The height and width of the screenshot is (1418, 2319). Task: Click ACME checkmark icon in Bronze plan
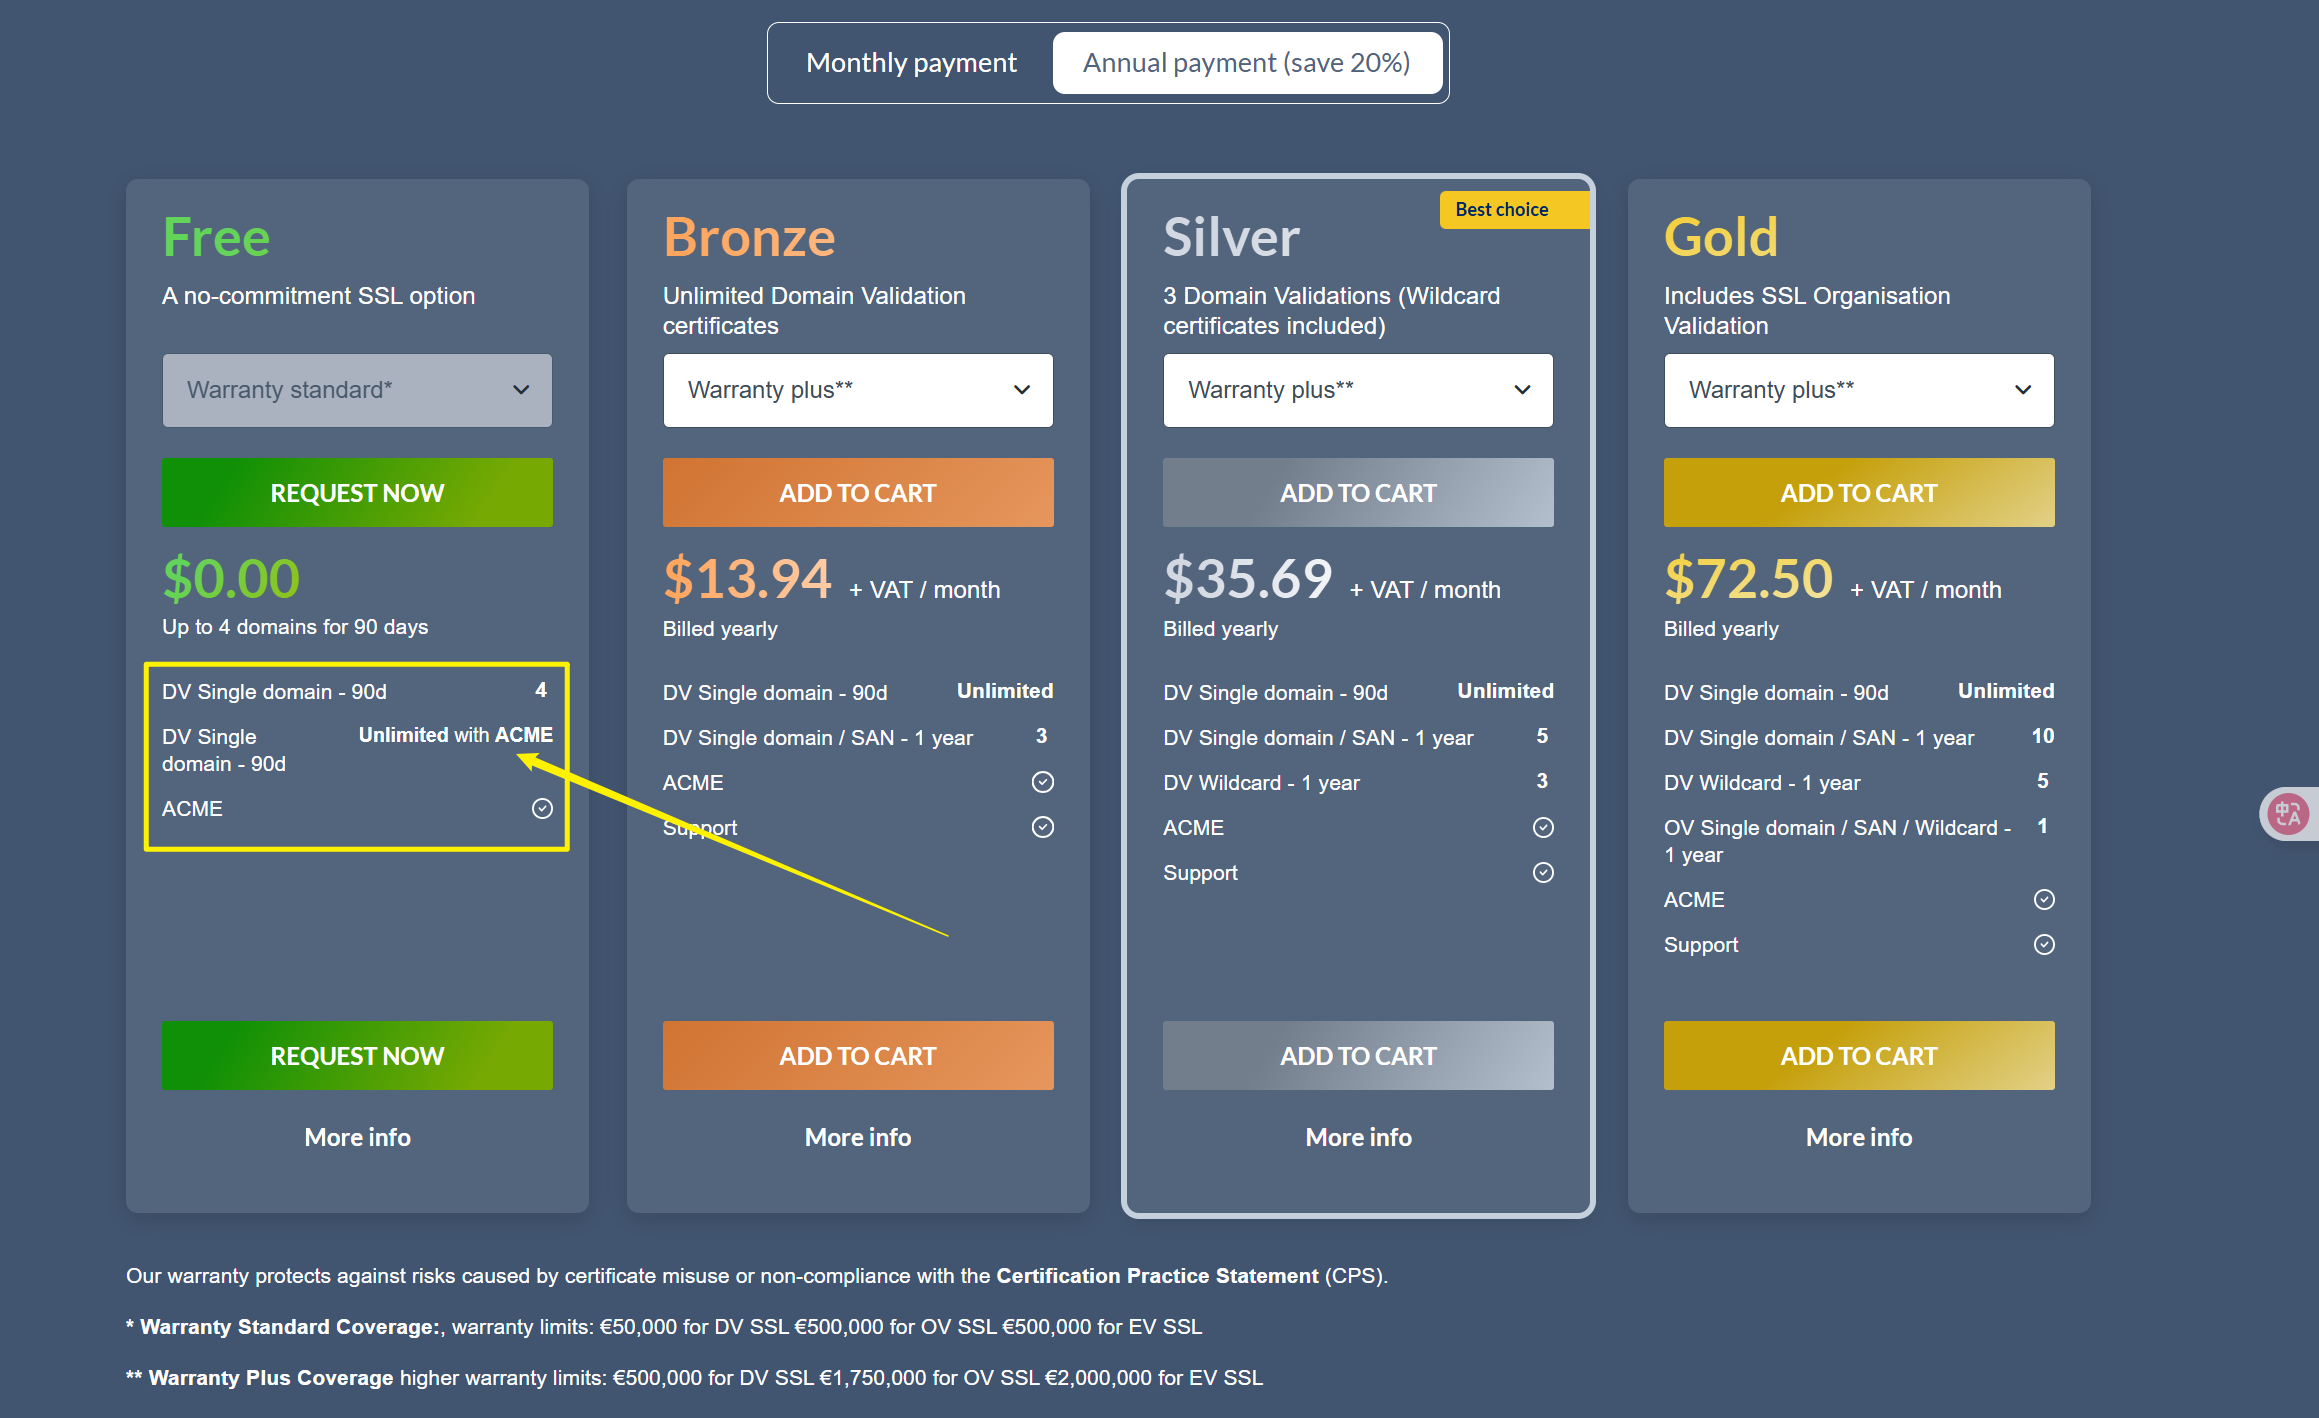[1042, 782]
